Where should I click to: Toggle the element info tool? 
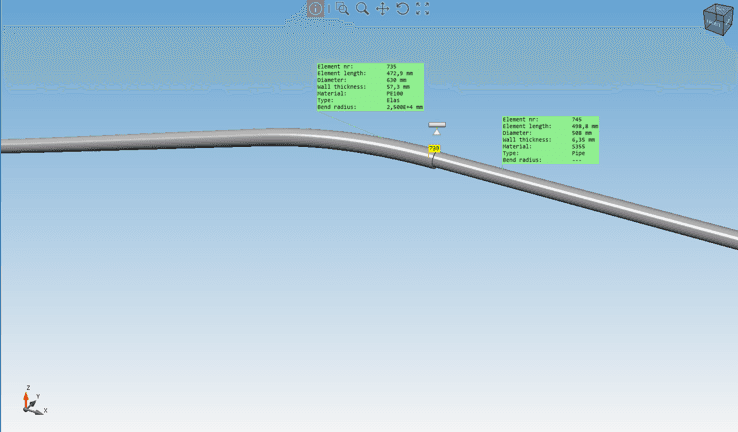(316, 9)
